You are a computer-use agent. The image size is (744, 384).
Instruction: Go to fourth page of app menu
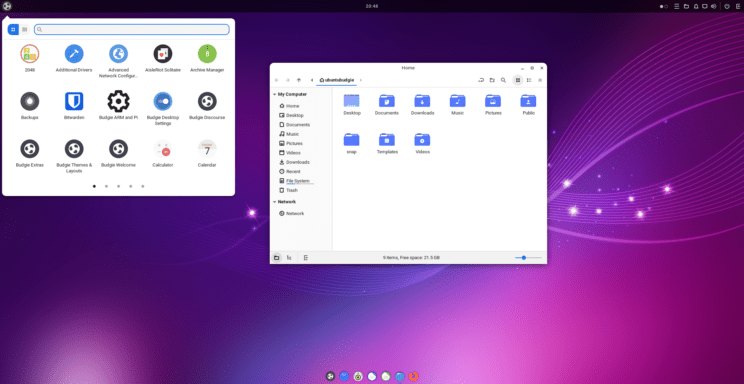click(130, 187)
